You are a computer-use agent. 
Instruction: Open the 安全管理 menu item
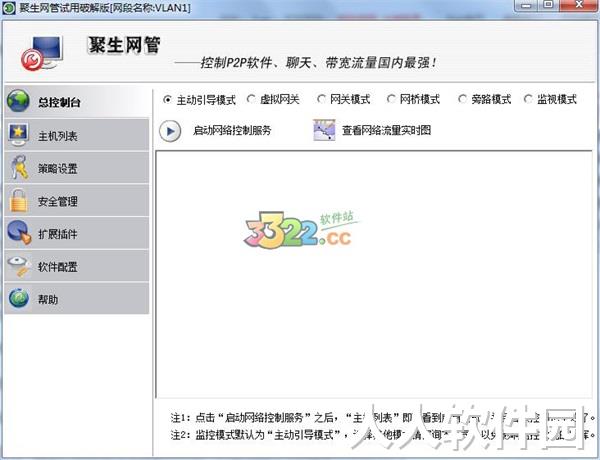[77, 200]
